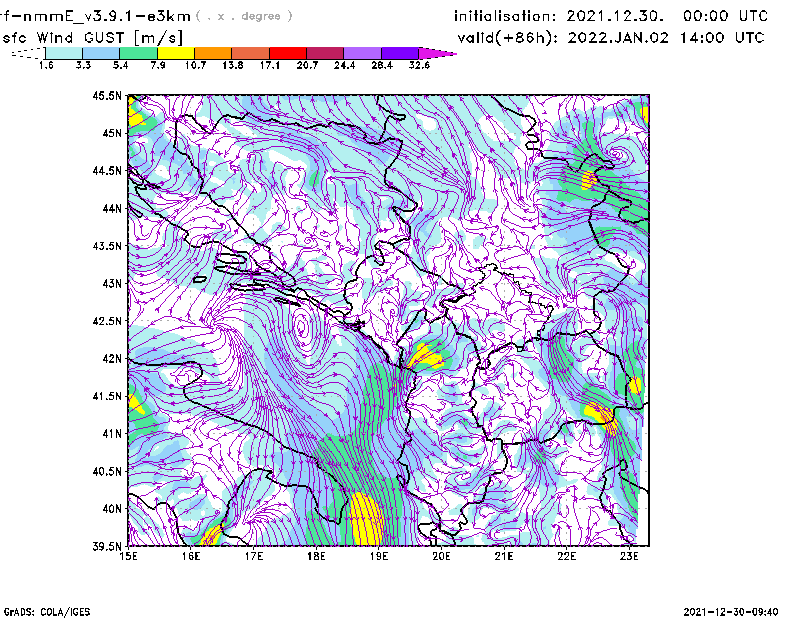Image resolution: width=800 pixels, height=618 pixels.
Task: Click the initialisation date 2021.12.30.
Action: pos(615,16)
